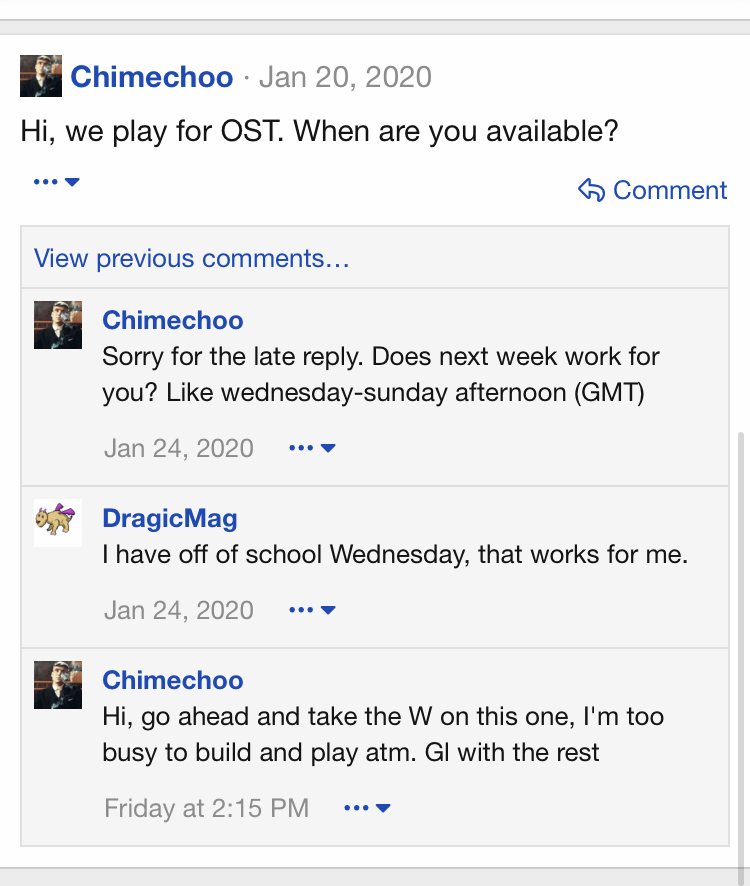Click the Chimechoo username in the post header
This screenshot has width=750, height=886.
pos(151,77)
